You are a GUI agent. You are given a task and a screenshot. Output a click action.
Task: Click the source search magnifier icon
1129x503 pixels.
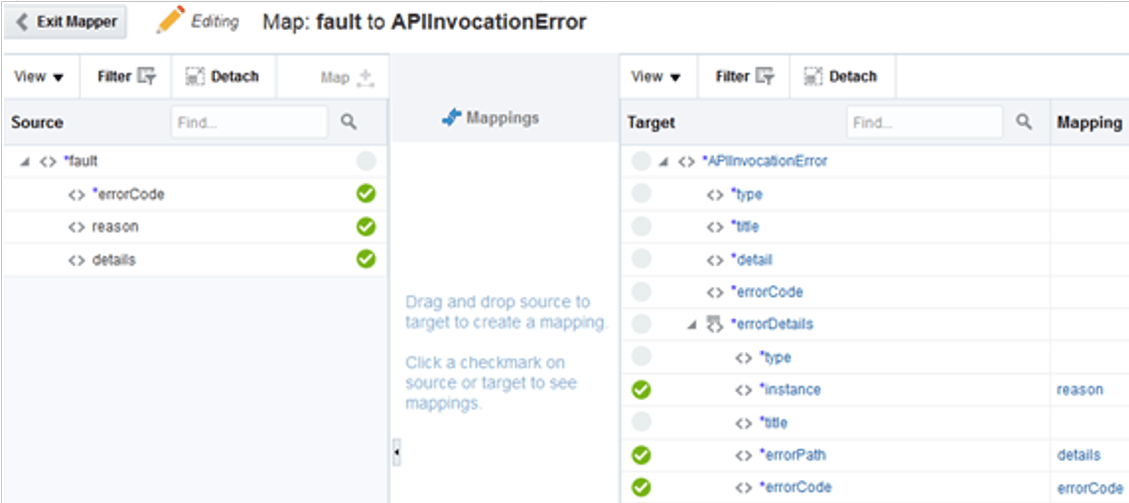tap(348, 122)
